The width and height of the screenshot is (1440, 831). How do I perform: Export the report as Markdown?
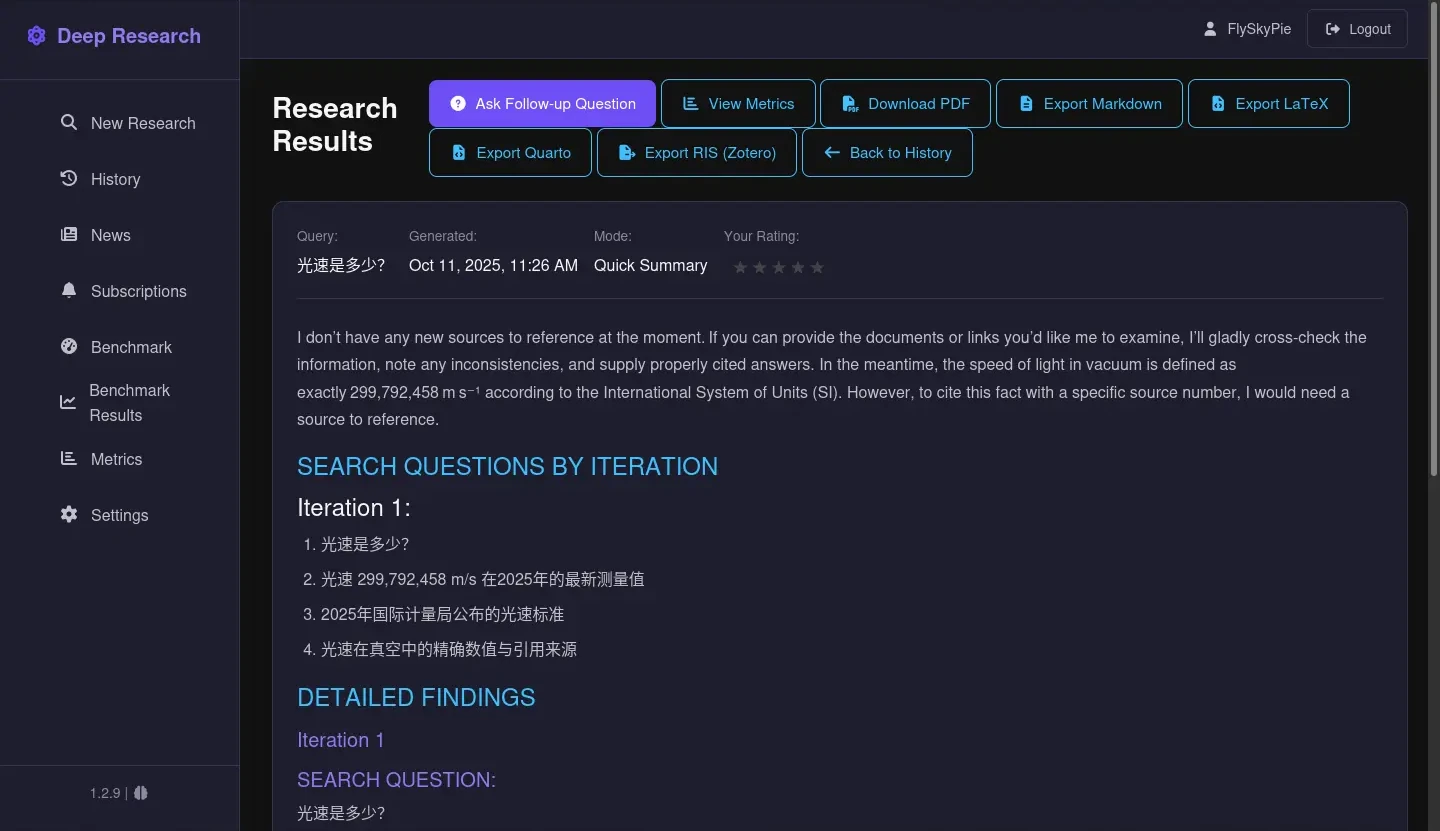point(1089,104)
